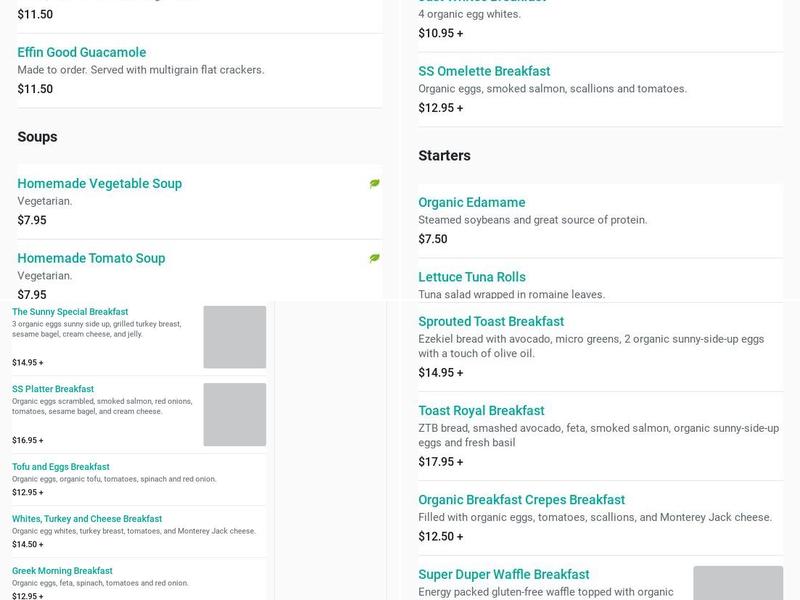Image resolution: width=800 pixels, height=600 pixels.
Task: Click the leaf icon beside Homemade Vegetable Soup
Action: coord(374,184)
